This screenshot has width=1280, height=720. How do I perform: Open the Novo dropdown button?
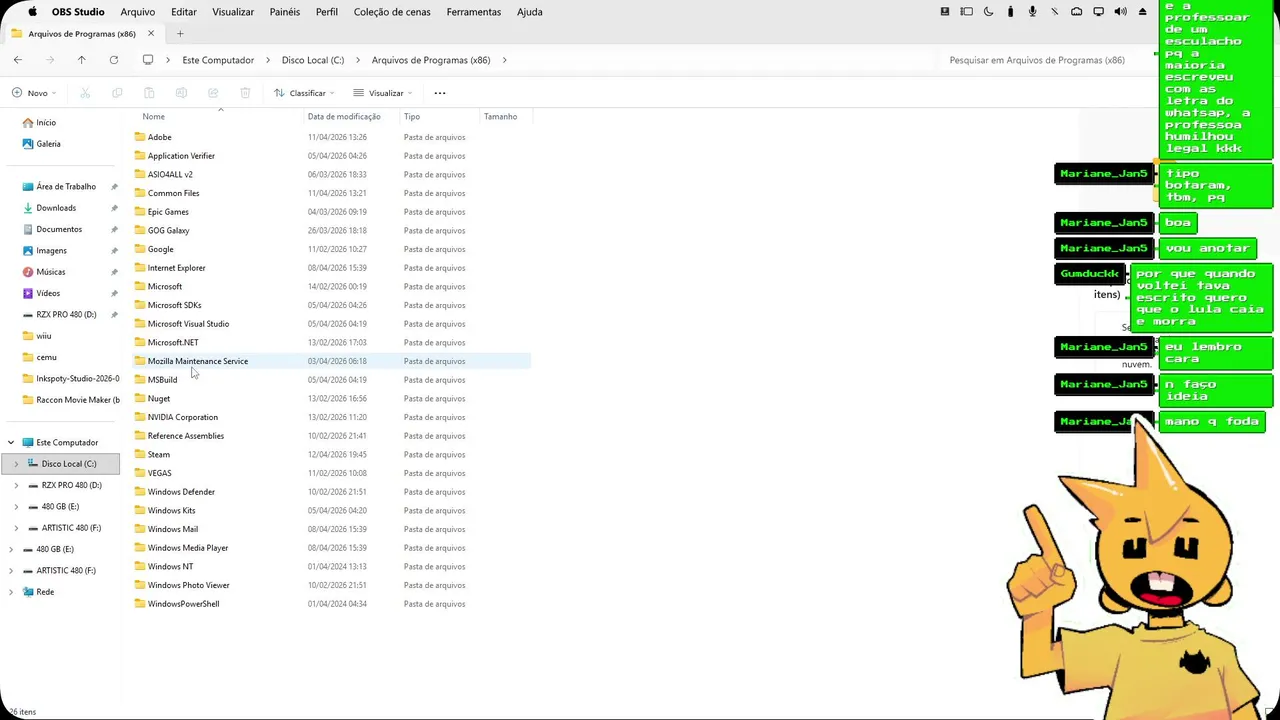(34, 93)
